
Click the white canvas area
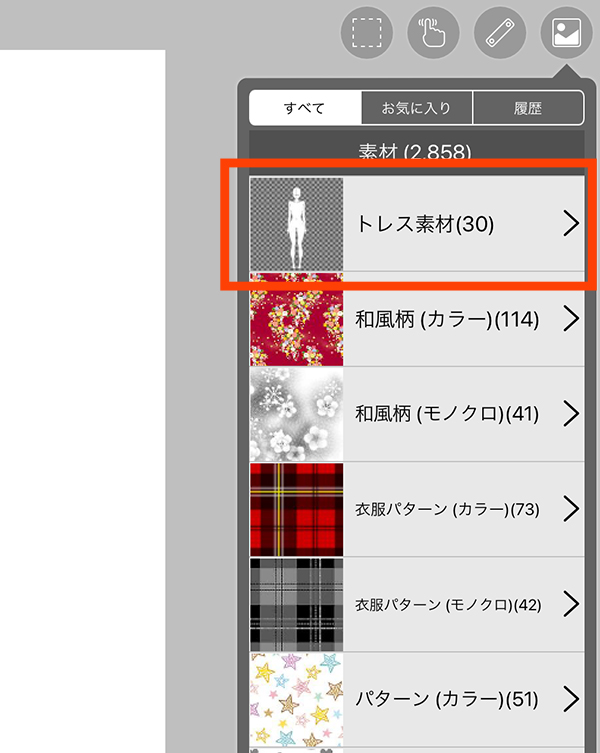coord(83,401)
